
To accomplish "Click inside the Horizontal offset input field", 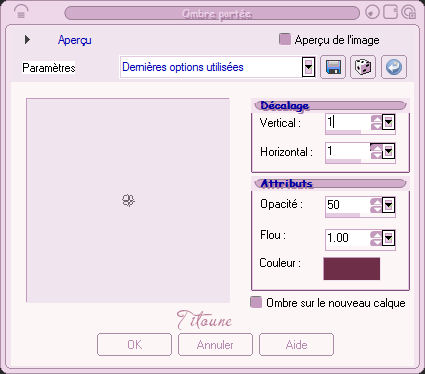I will [x=348, y=151].
